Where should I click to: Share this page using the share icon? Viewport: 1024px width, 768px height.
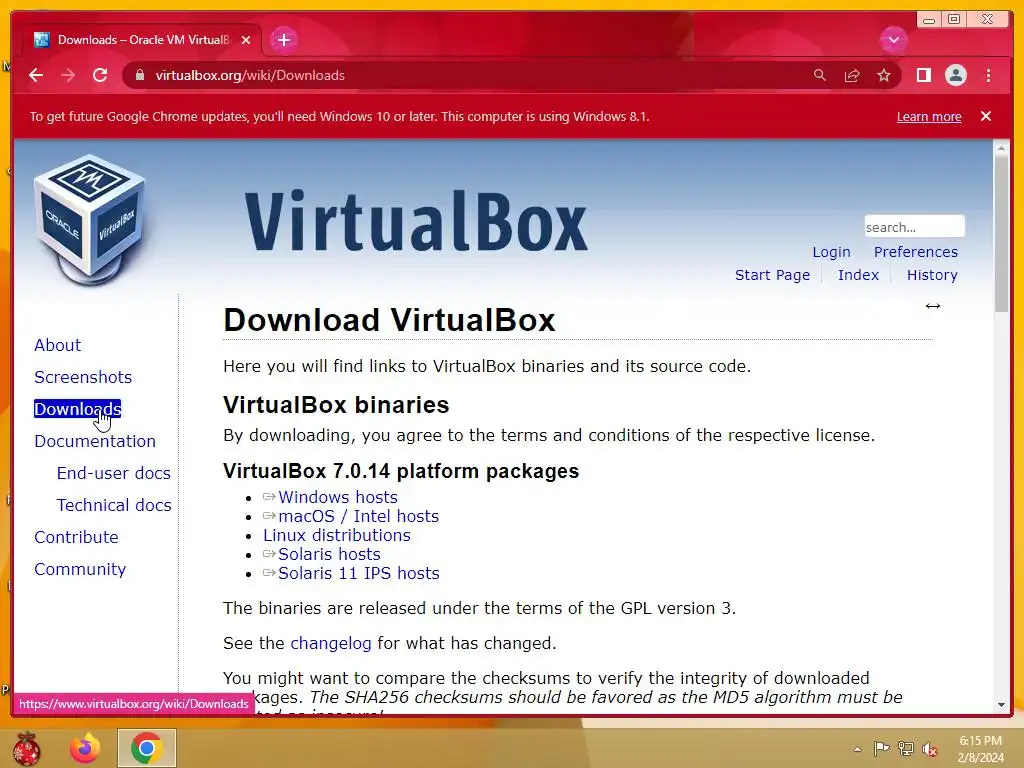pyautogui.click(x=852, y=75)
